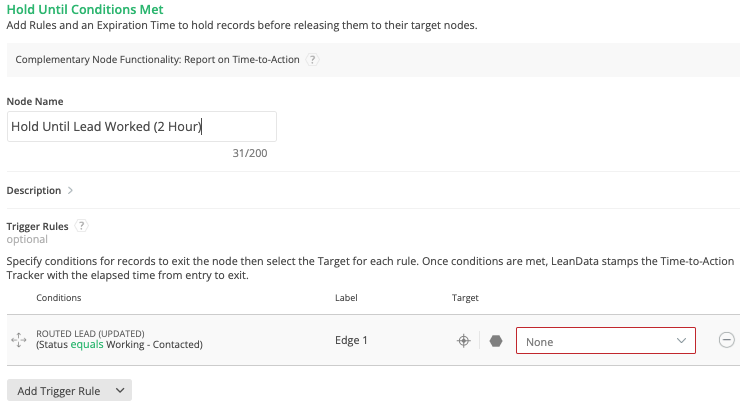Image resolution: width=748 pixels, height=408 pixels.
Task: Click the Complementary Node Functionality banner text
Action: 157,60
